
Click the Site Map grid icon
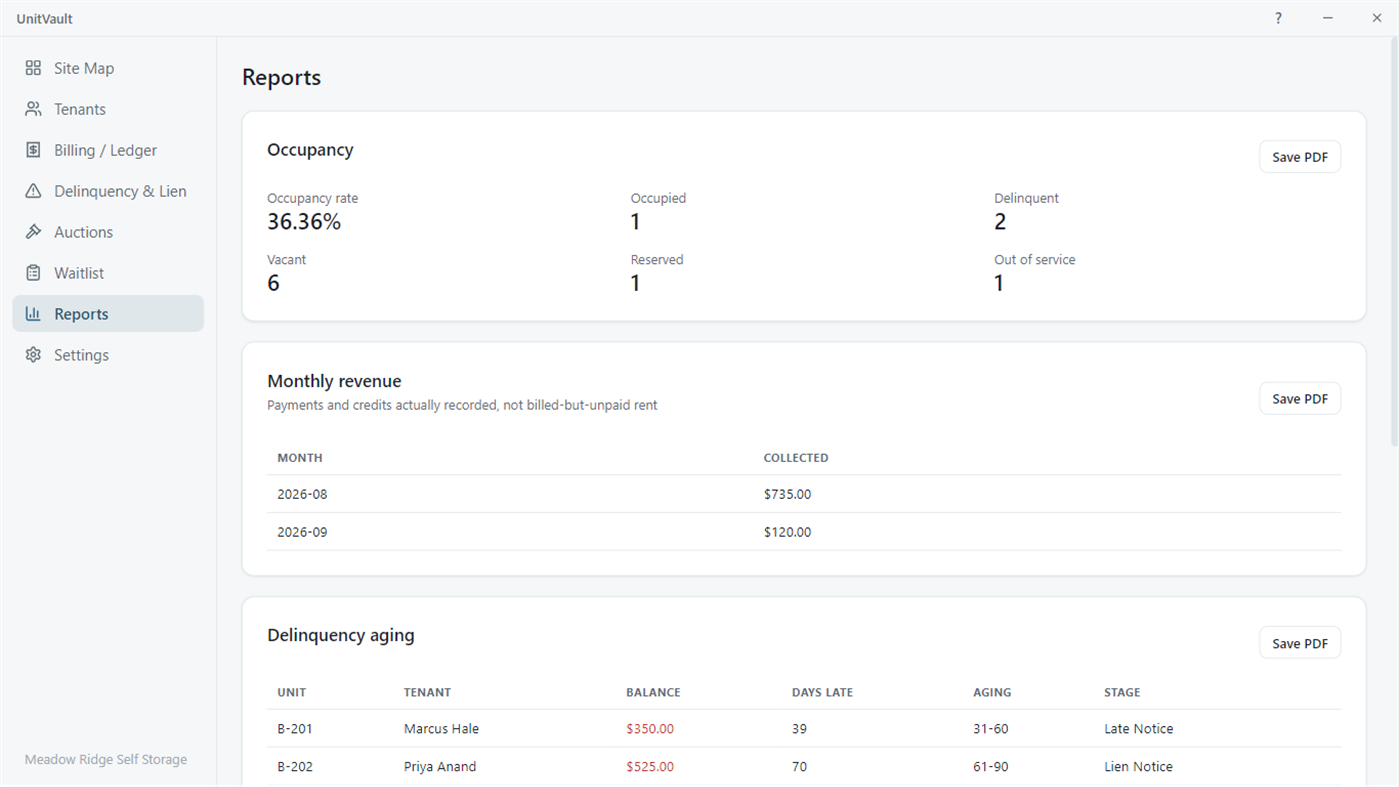[33, 68]
